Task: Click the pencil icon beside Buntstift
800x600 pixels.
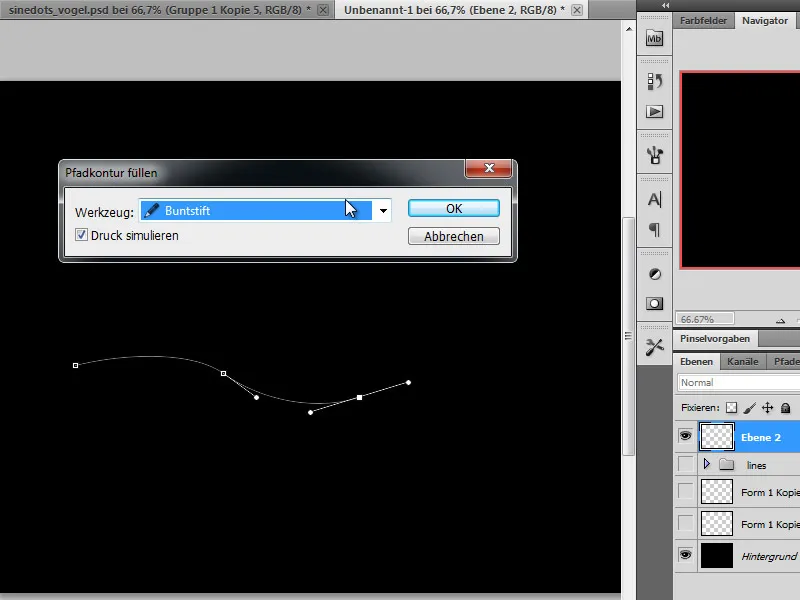Action: [x=152, y=210]
